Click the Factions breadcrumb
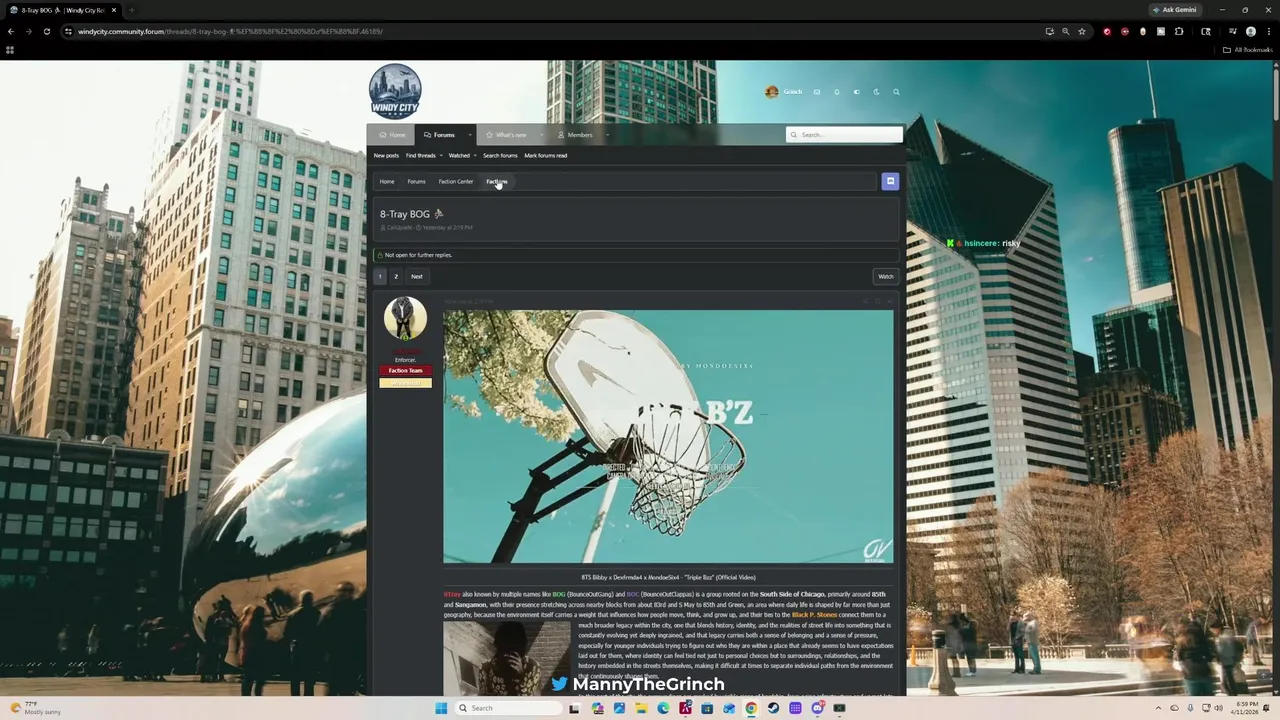 tap(497, 181)
